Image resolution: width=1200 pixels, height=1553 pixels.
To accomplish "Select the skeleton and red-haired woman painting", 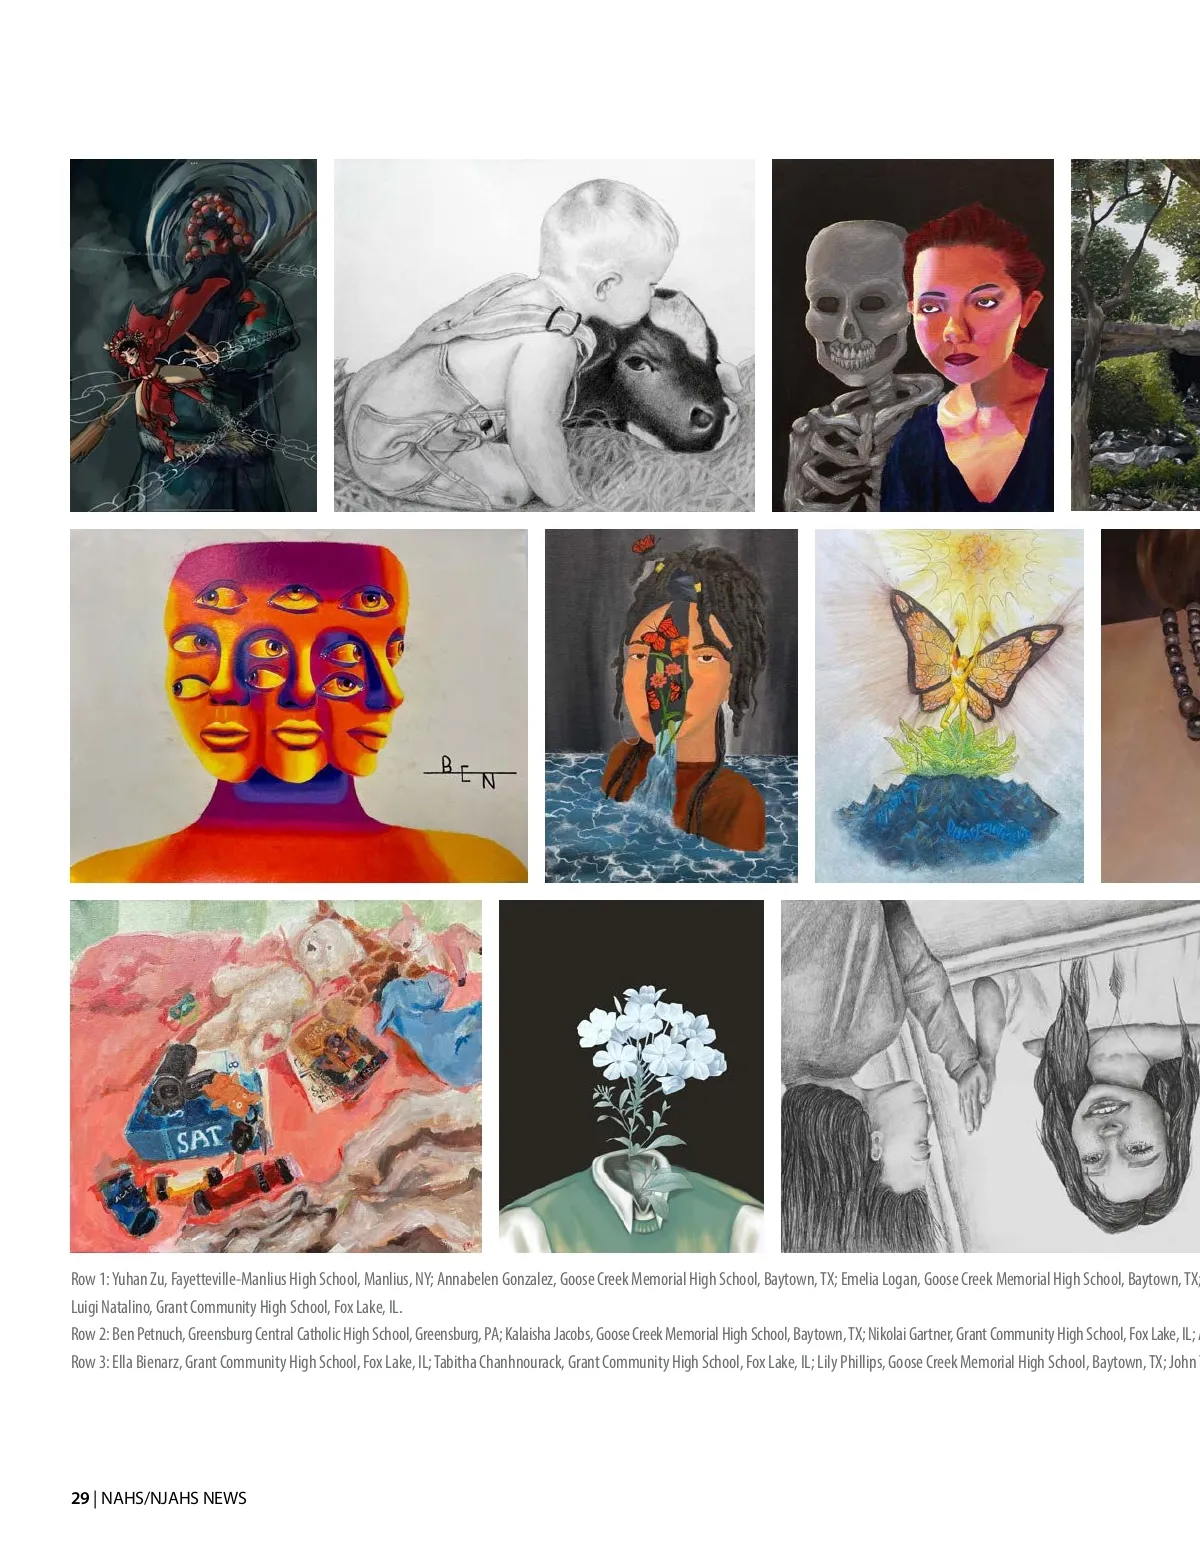I will point(913,335).
